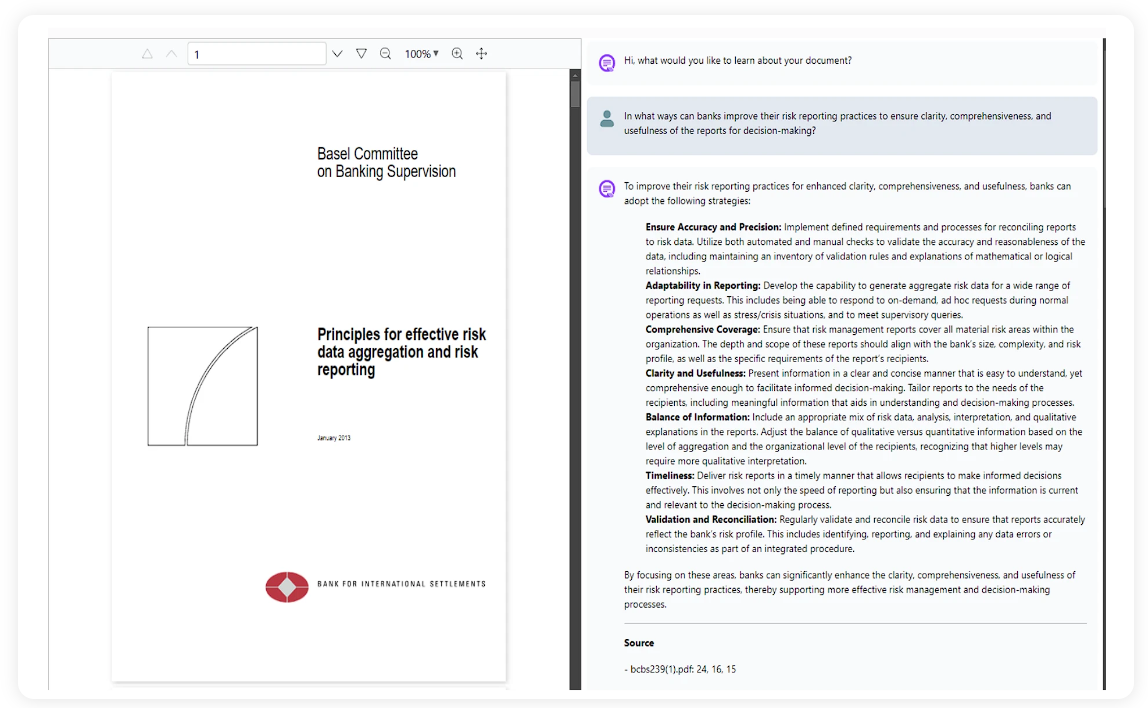1148x708 pixels.
Task: Open the zoom level 100% dropdown
Action: (x=421, y=53)
